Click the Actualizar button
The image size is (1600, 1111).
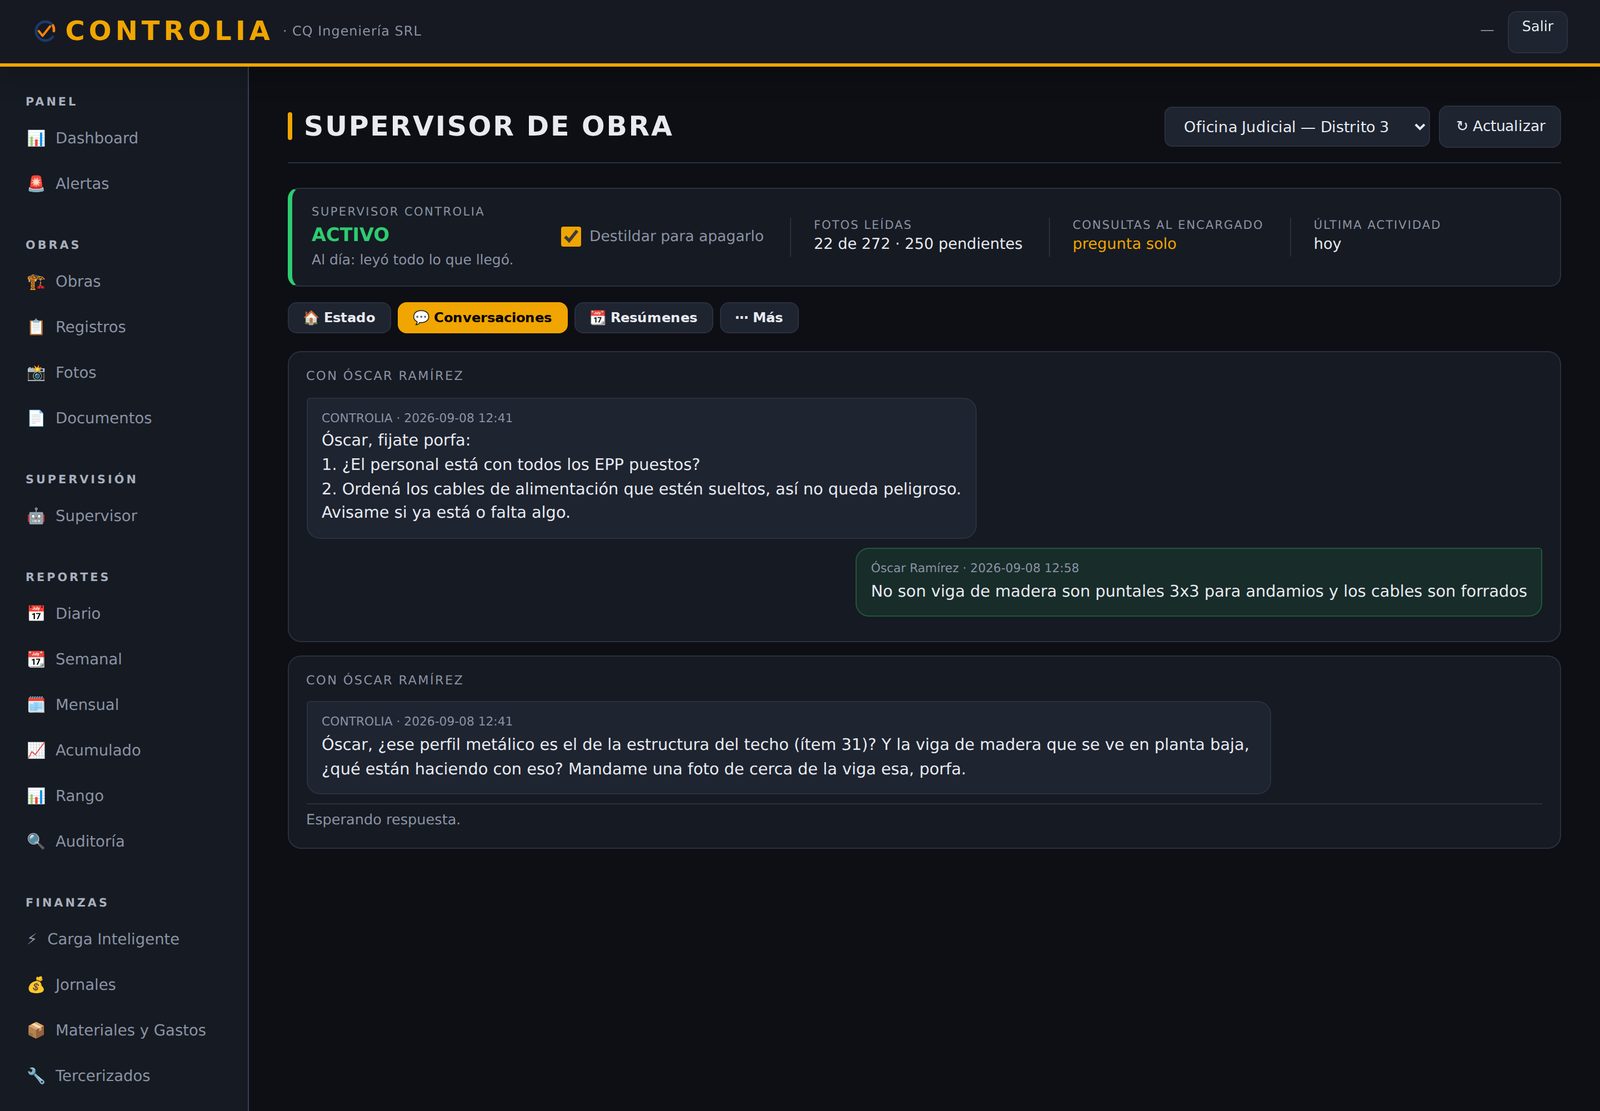coord(1499,127)
